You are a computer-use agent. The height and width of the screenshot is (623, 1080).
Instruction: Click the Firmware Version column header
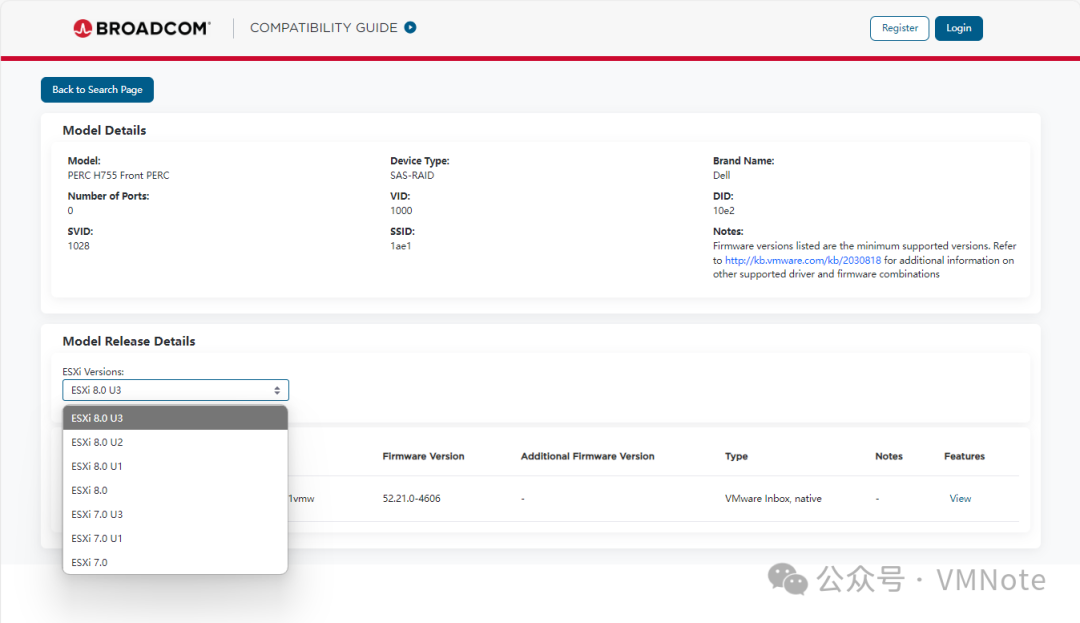click(424, 456)
